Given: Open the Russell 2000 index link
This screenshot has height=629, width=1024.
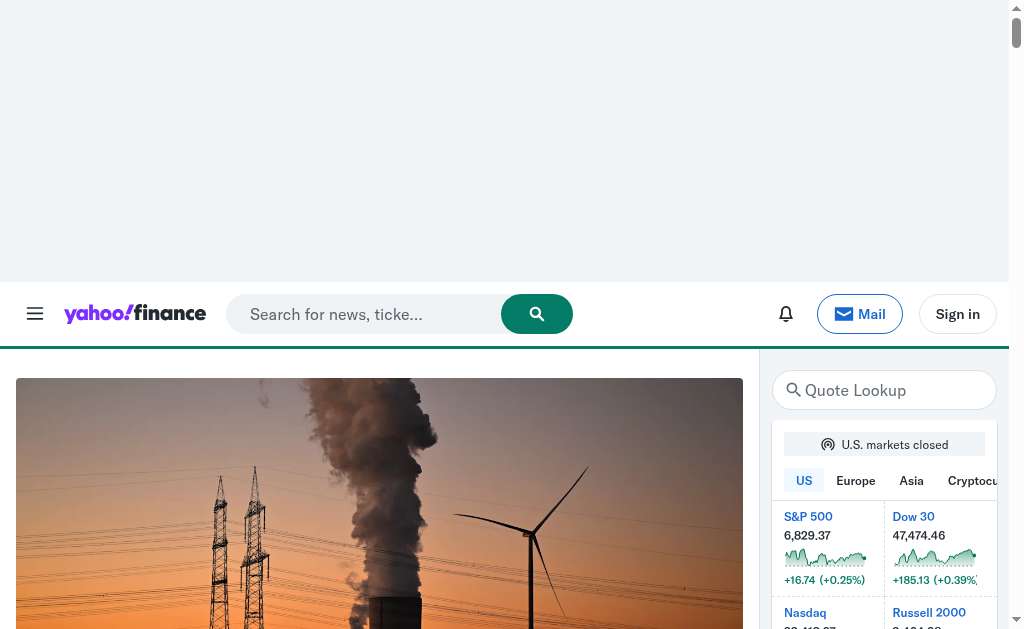Looking at the screenshot, I should [x=929, y=613].
